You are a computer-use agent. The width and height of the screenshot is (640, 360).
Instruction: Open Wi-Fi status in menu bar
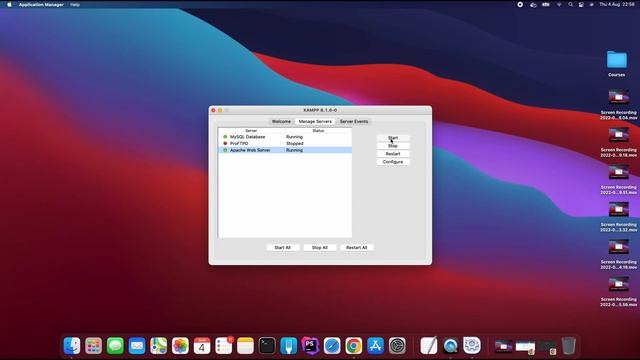click(559, 4)
